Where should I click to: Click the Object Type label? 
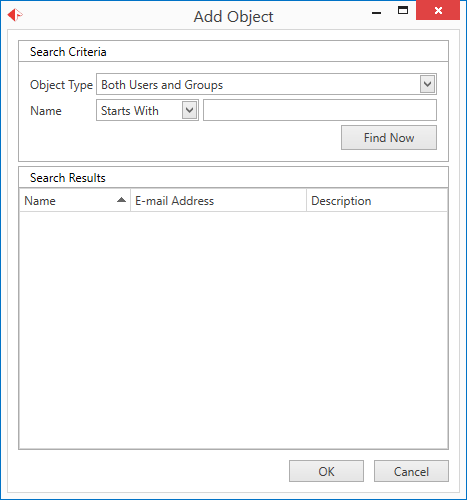point(61,85)
